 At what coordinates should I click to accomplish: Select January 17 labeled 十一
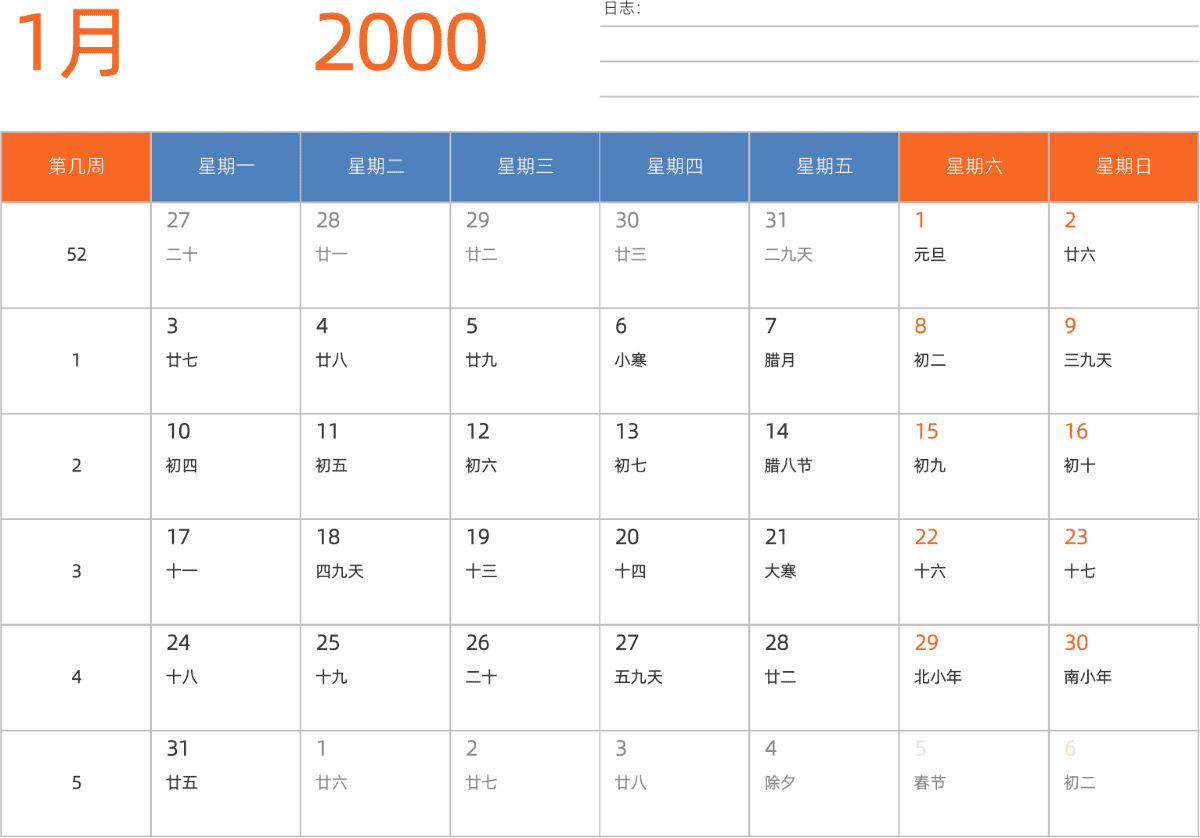point(226,572)
